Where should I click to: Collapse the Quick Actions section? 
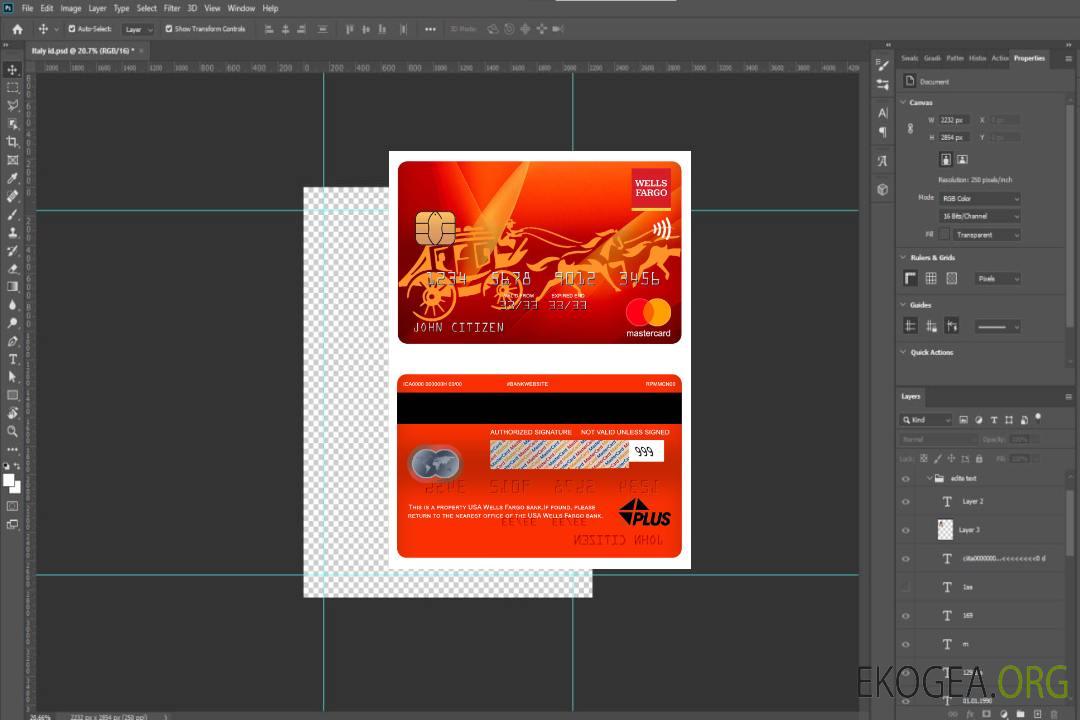click(904, 352)
